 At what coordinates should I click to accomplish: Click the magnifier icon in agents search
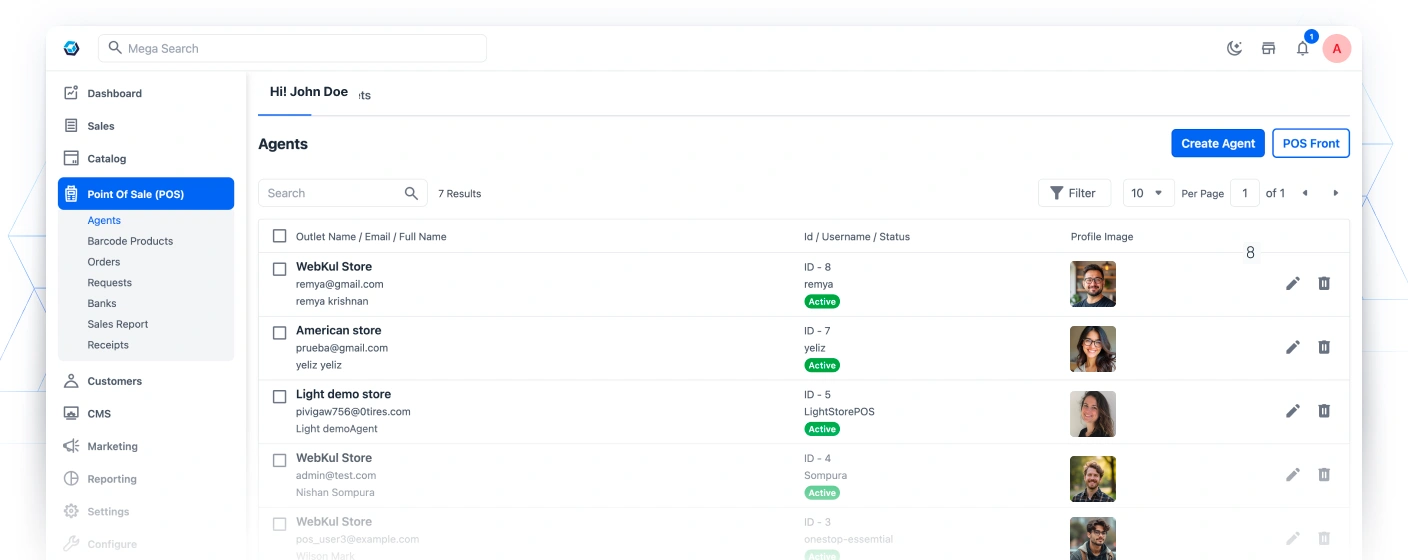[411, 193]
